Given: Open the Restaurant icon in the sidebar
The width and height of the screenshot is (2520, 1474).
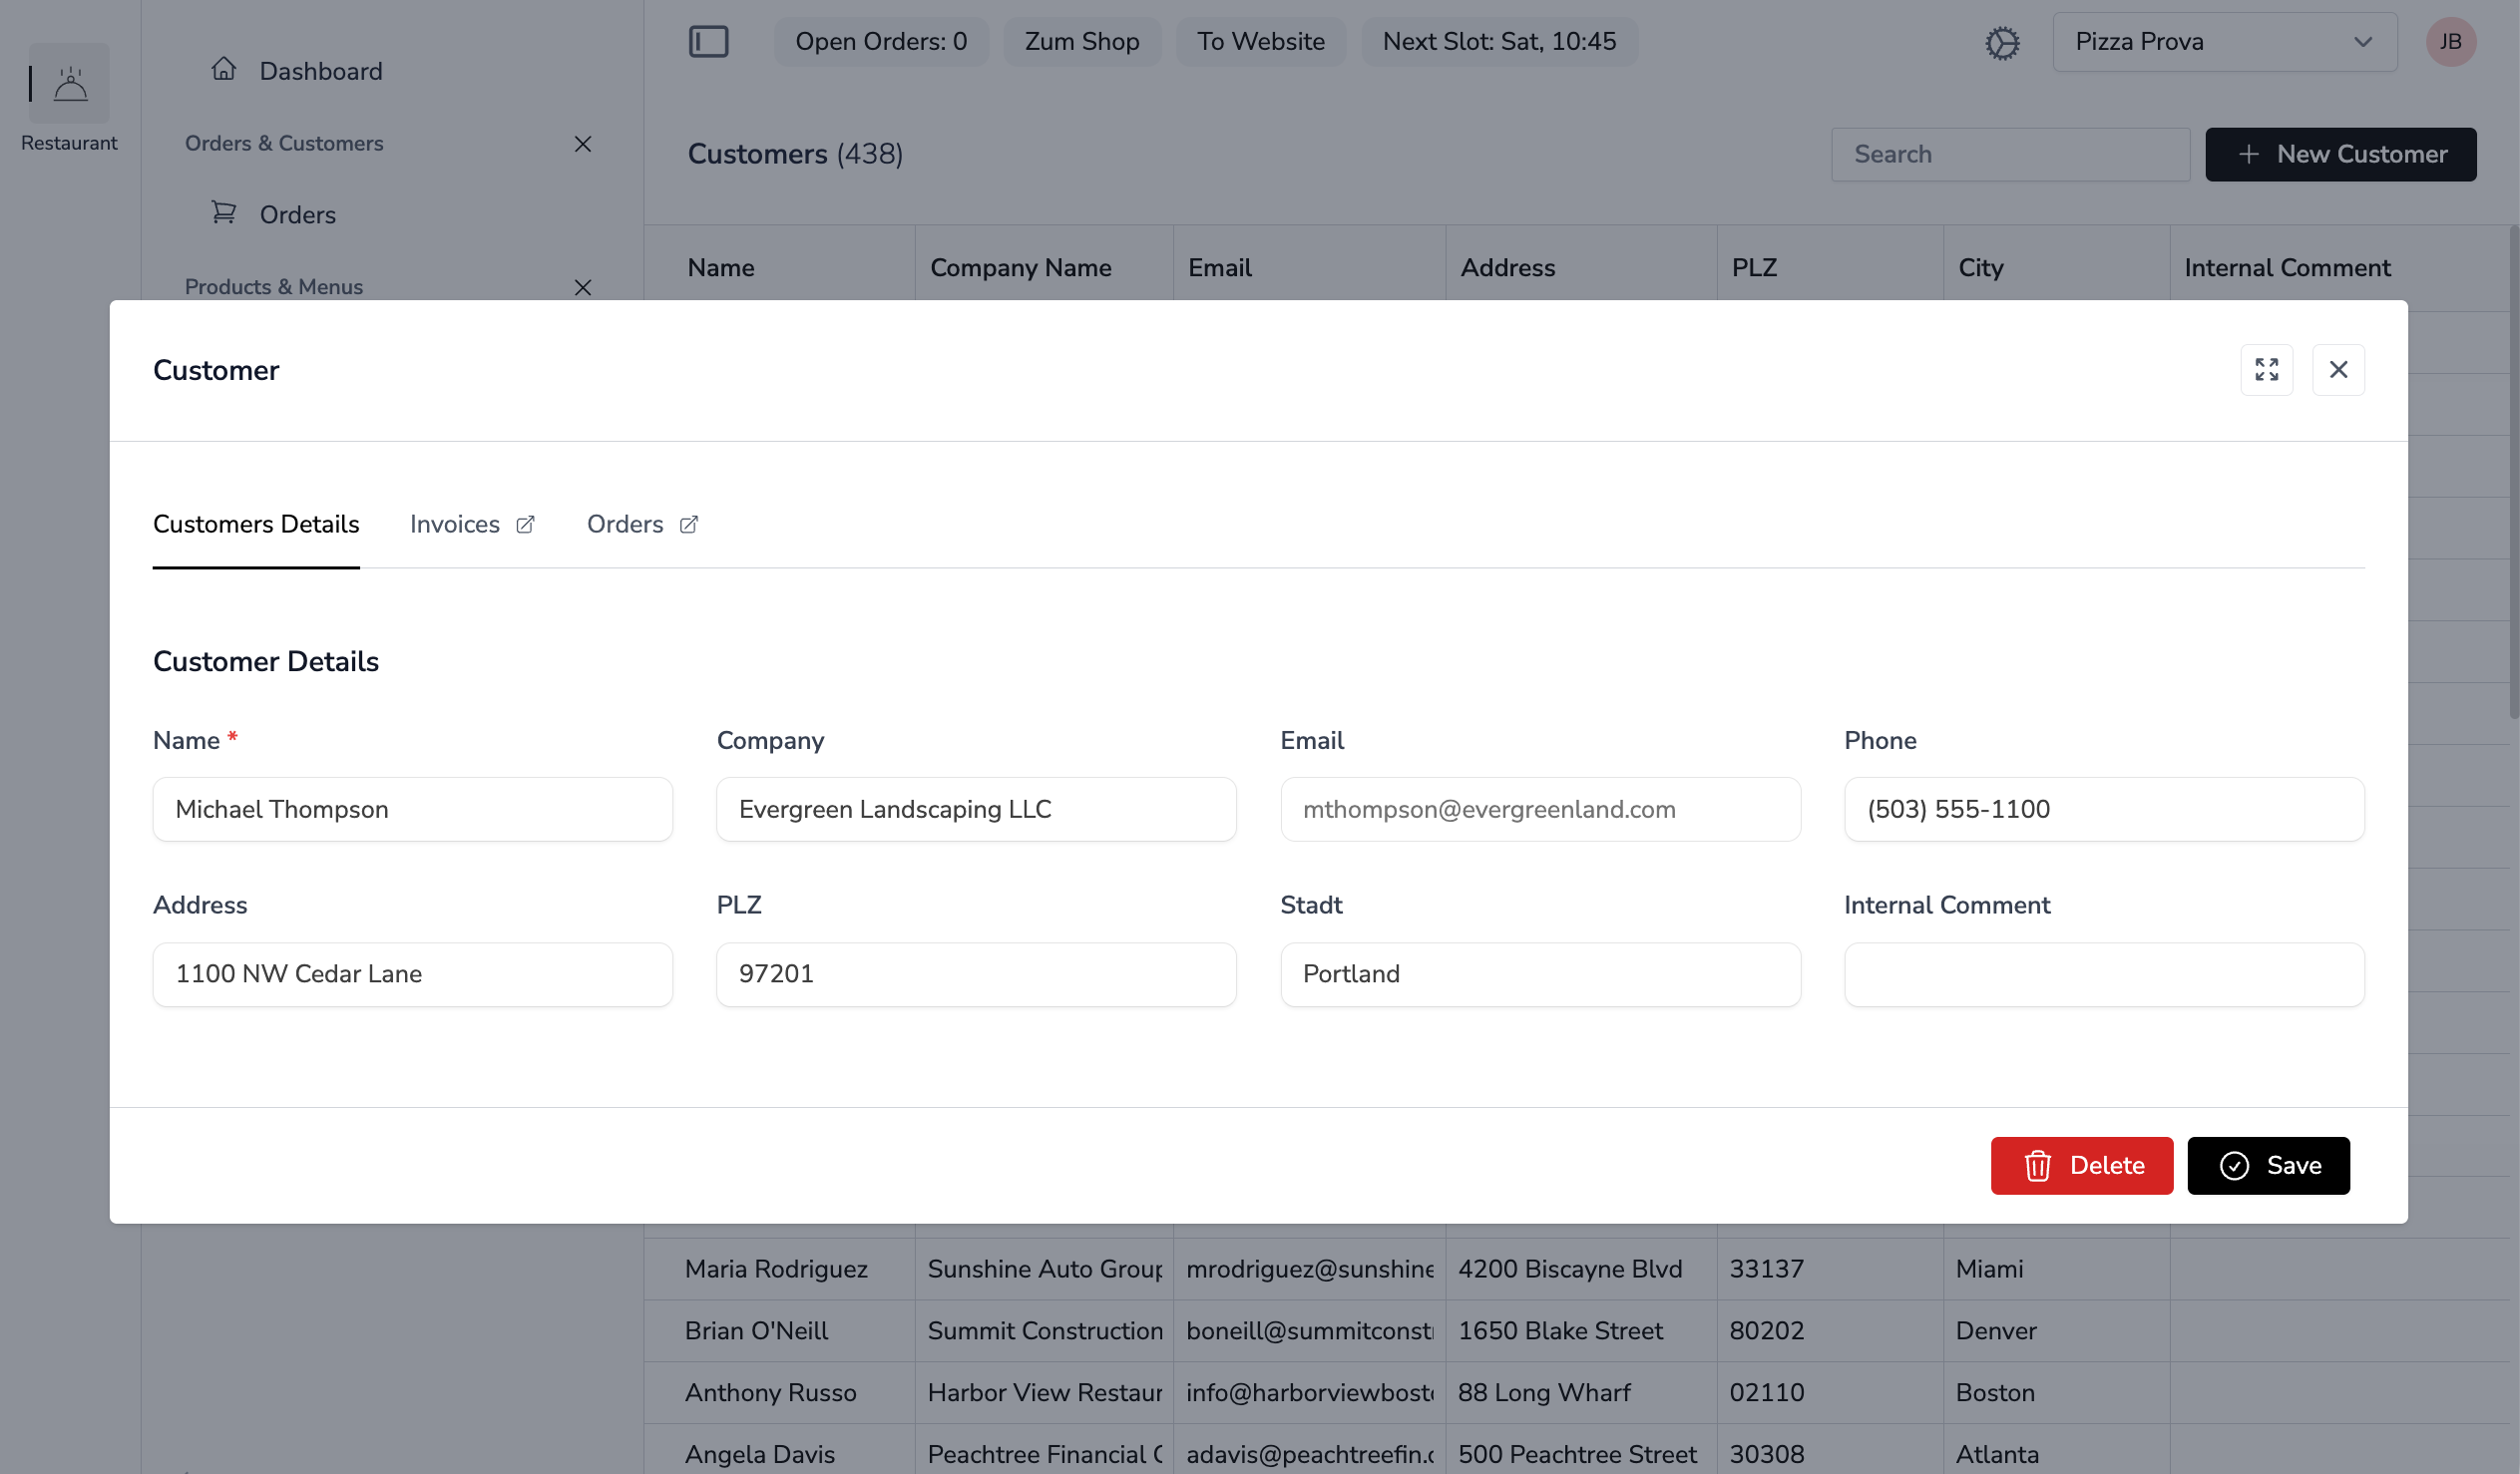Looking at the screenshot, I should coord(69,83).
